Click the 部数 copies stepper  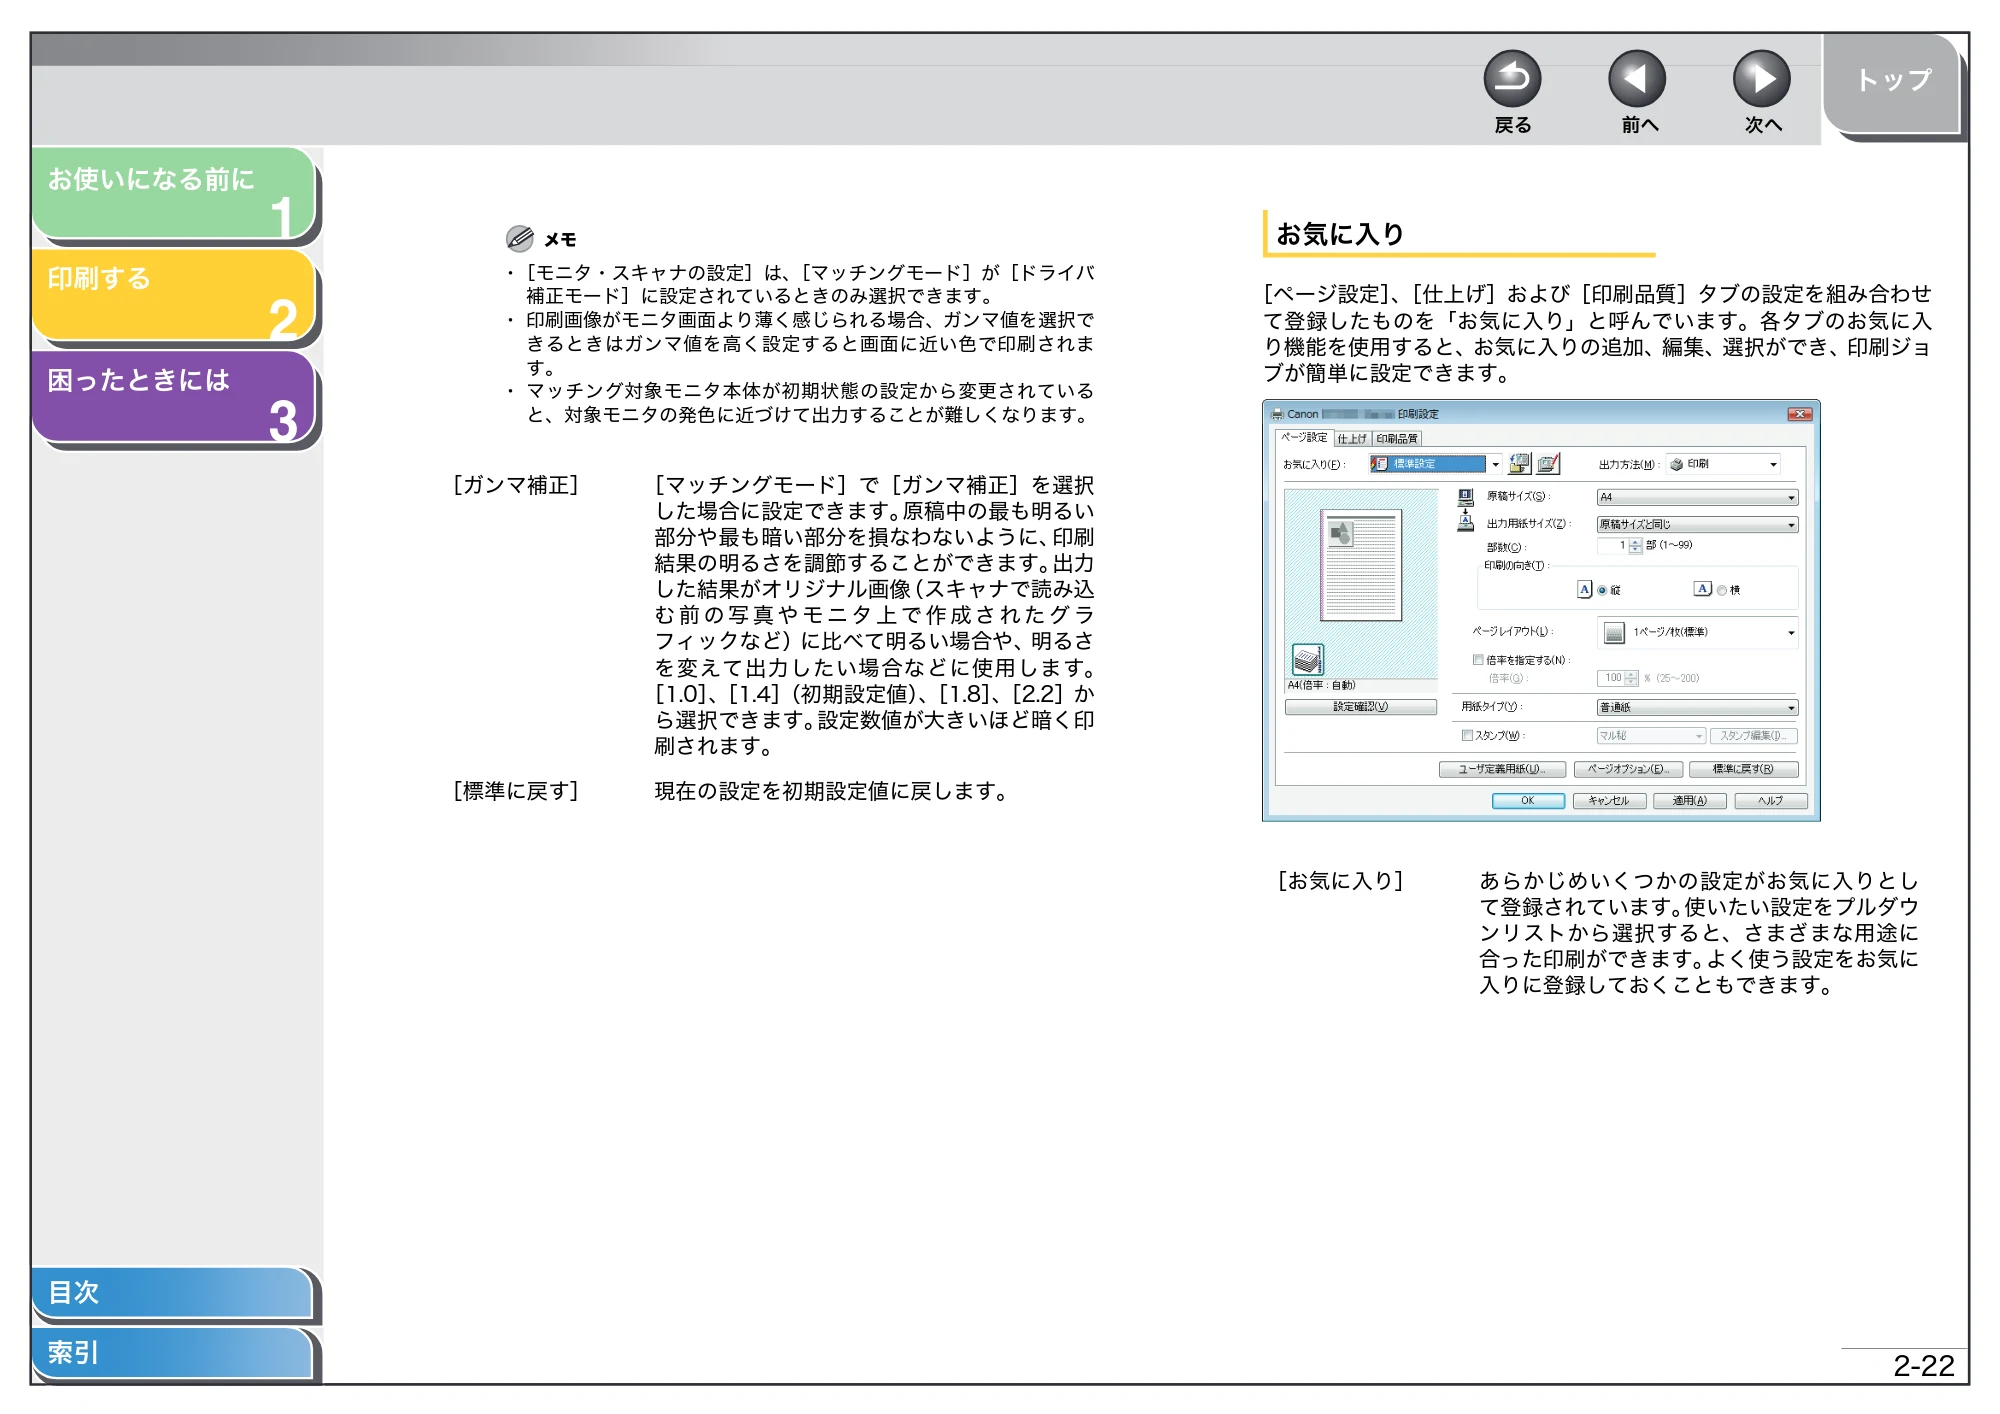[1635, 546]
